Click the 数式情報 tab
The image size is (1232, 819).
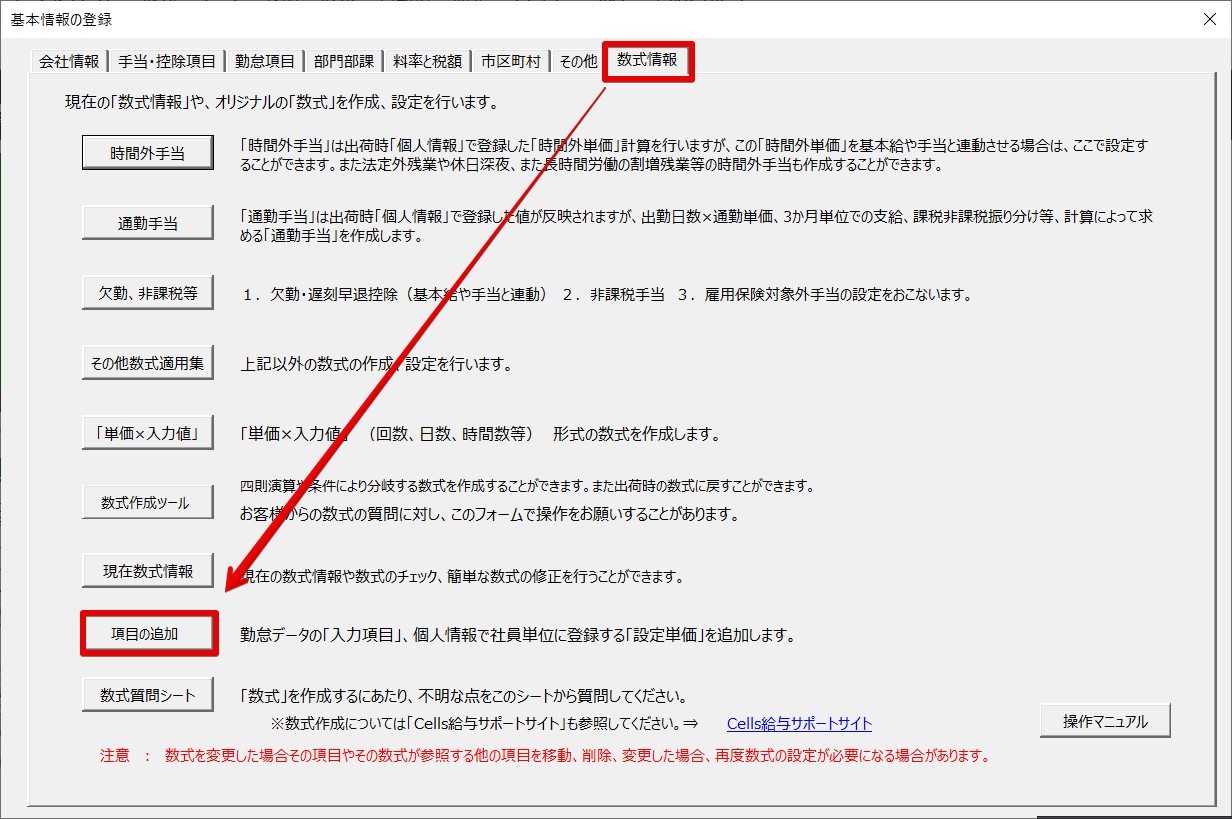pyautogui.click(x=647, y=60)
